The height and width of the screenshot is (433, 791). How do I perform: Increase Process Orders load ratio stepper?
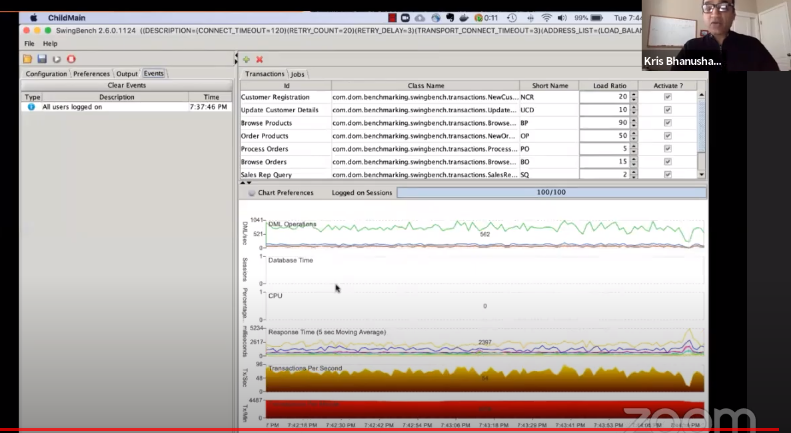(634, 146)
